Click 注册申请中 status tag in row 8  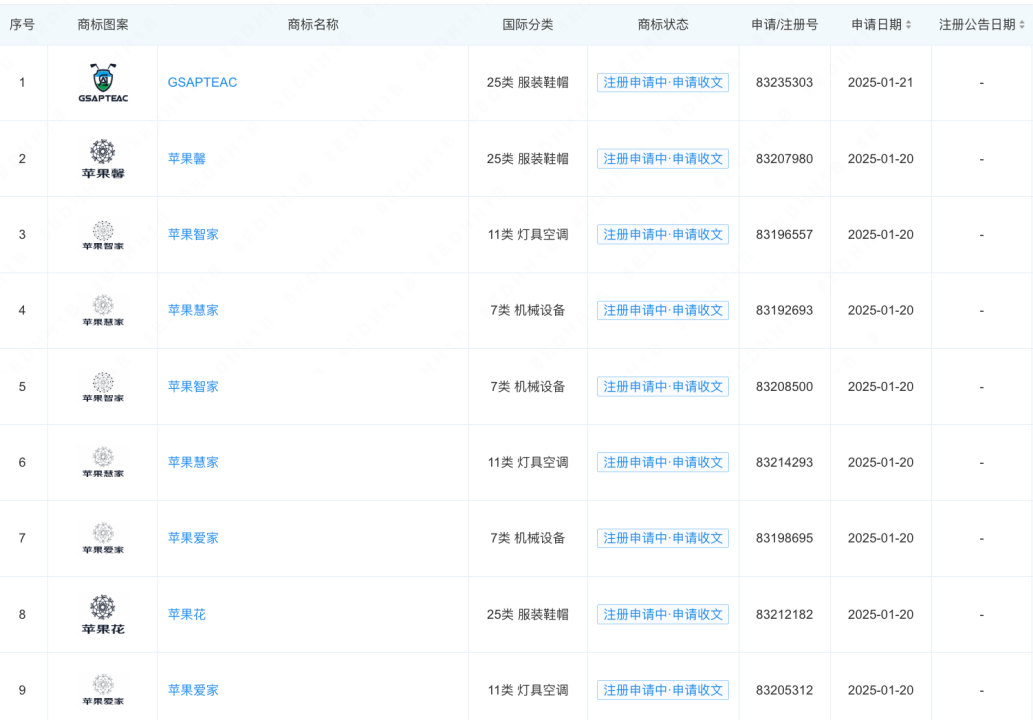(x=663, y=615)
